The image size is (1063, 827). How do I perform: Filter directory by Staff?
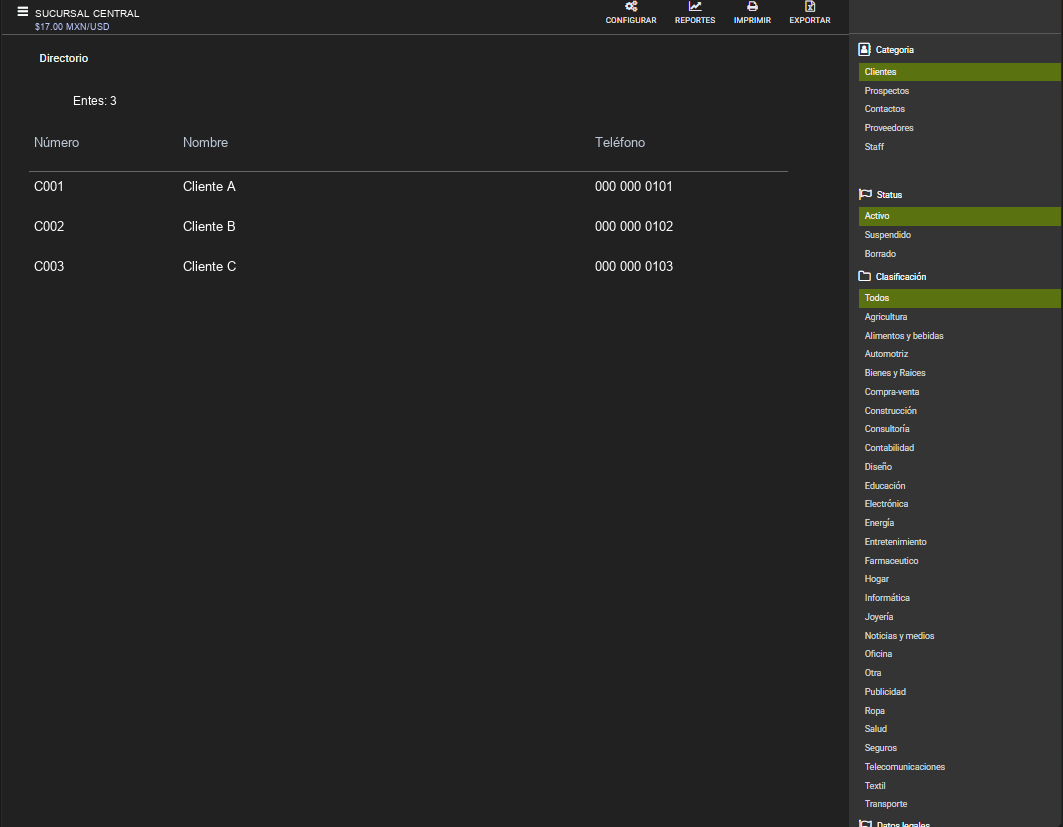click(x=874, y=147)
